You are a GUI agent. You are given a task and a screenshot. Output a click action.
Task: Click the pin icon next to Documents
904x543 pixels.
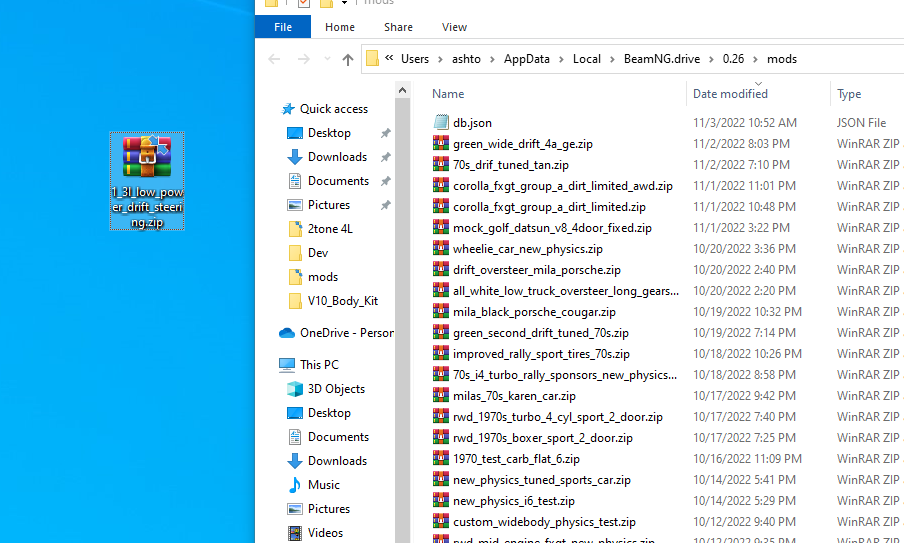point(385,181)
